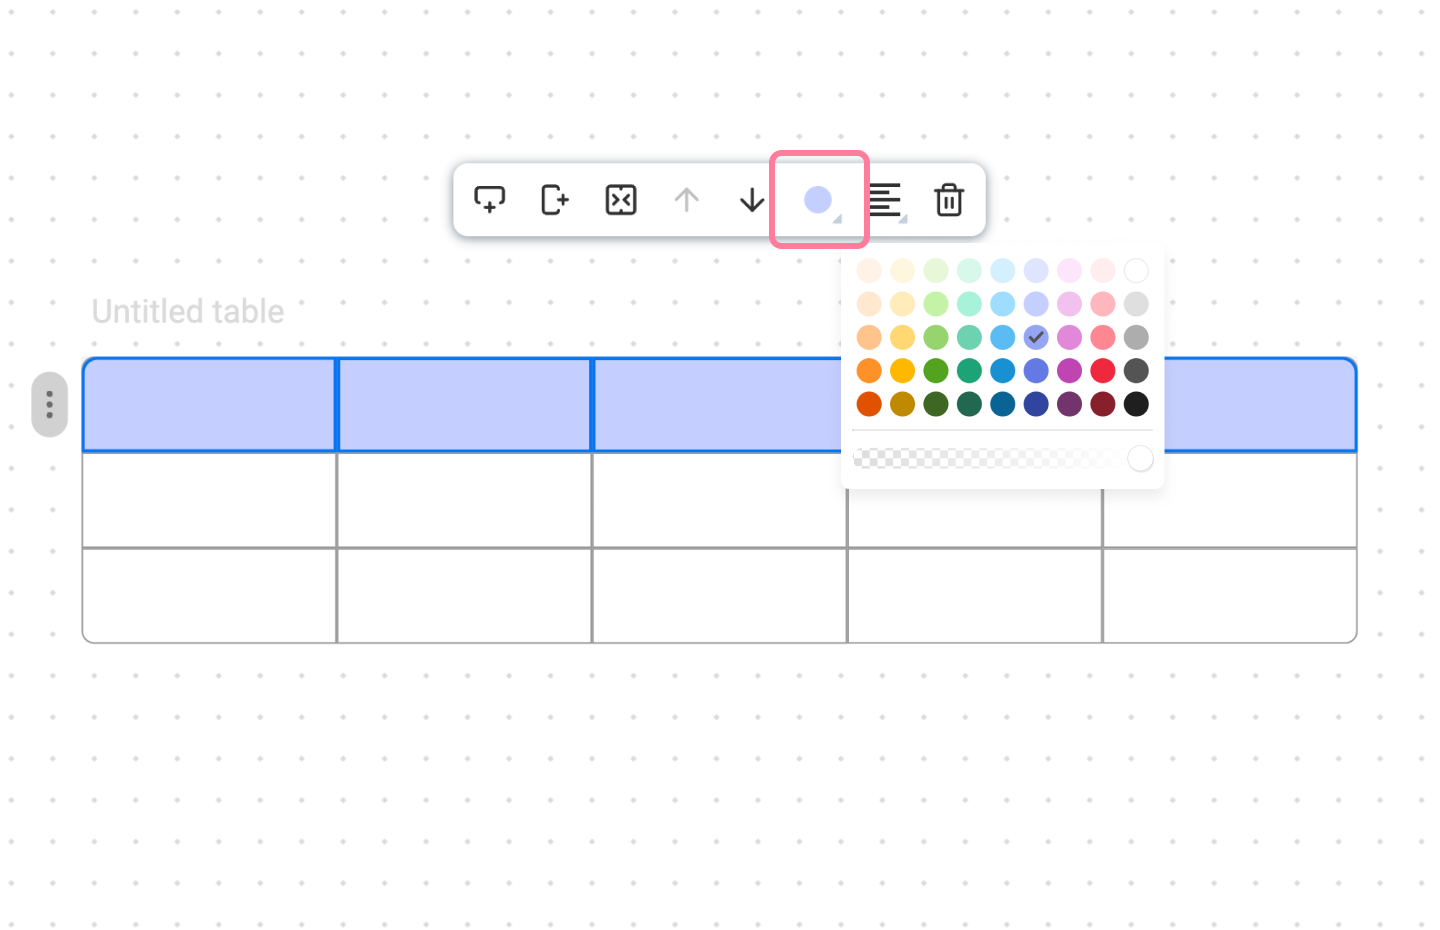Screen dimensions: 1440x930
Task: Expand the fill color dropdown triangle
Action: [x=838, y=220]
